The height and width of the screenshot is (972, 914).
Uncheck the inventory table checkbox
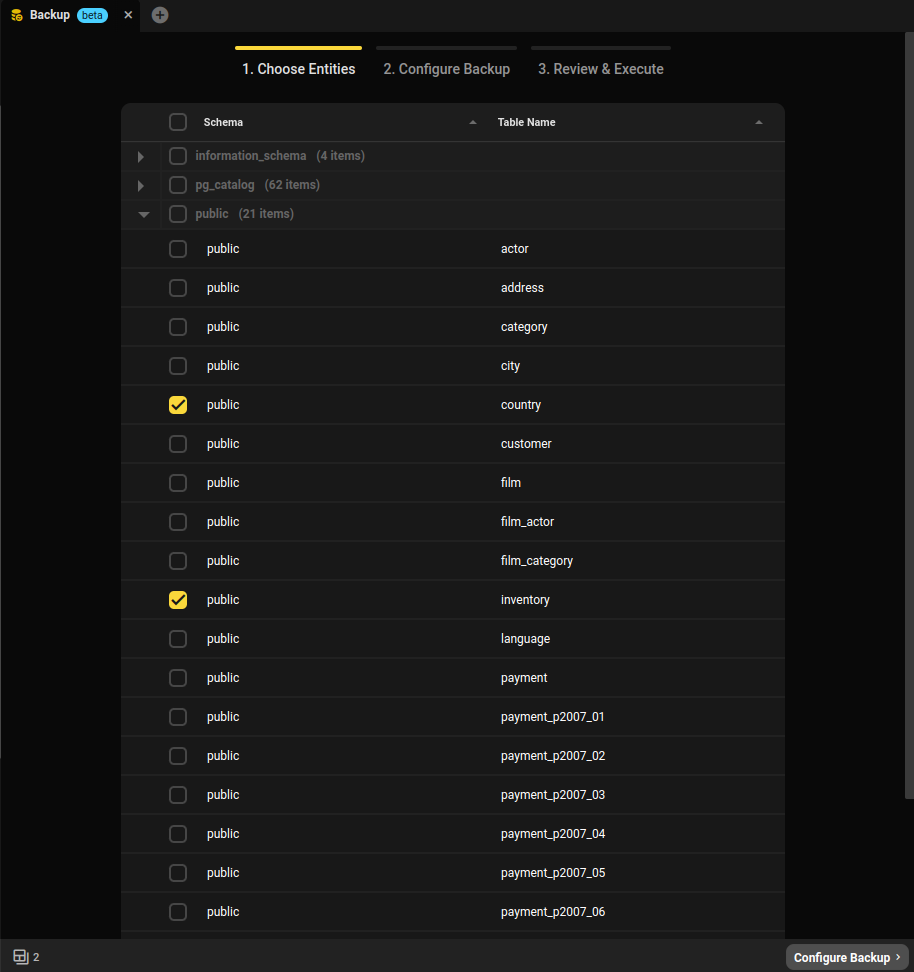[x=177, y=599]
